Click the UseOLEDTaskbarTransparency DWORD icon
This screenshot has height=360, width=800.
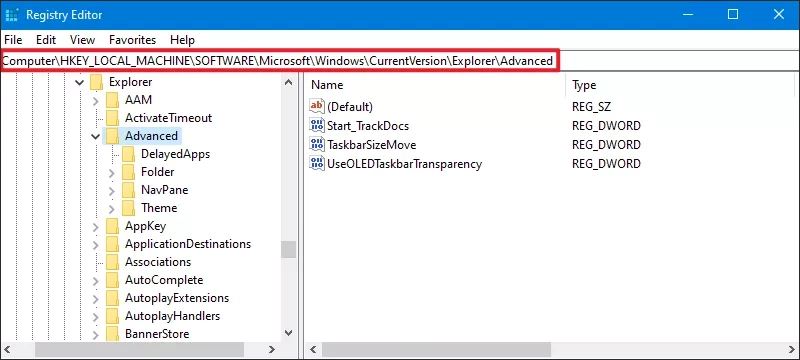click(x=317, y=164)
